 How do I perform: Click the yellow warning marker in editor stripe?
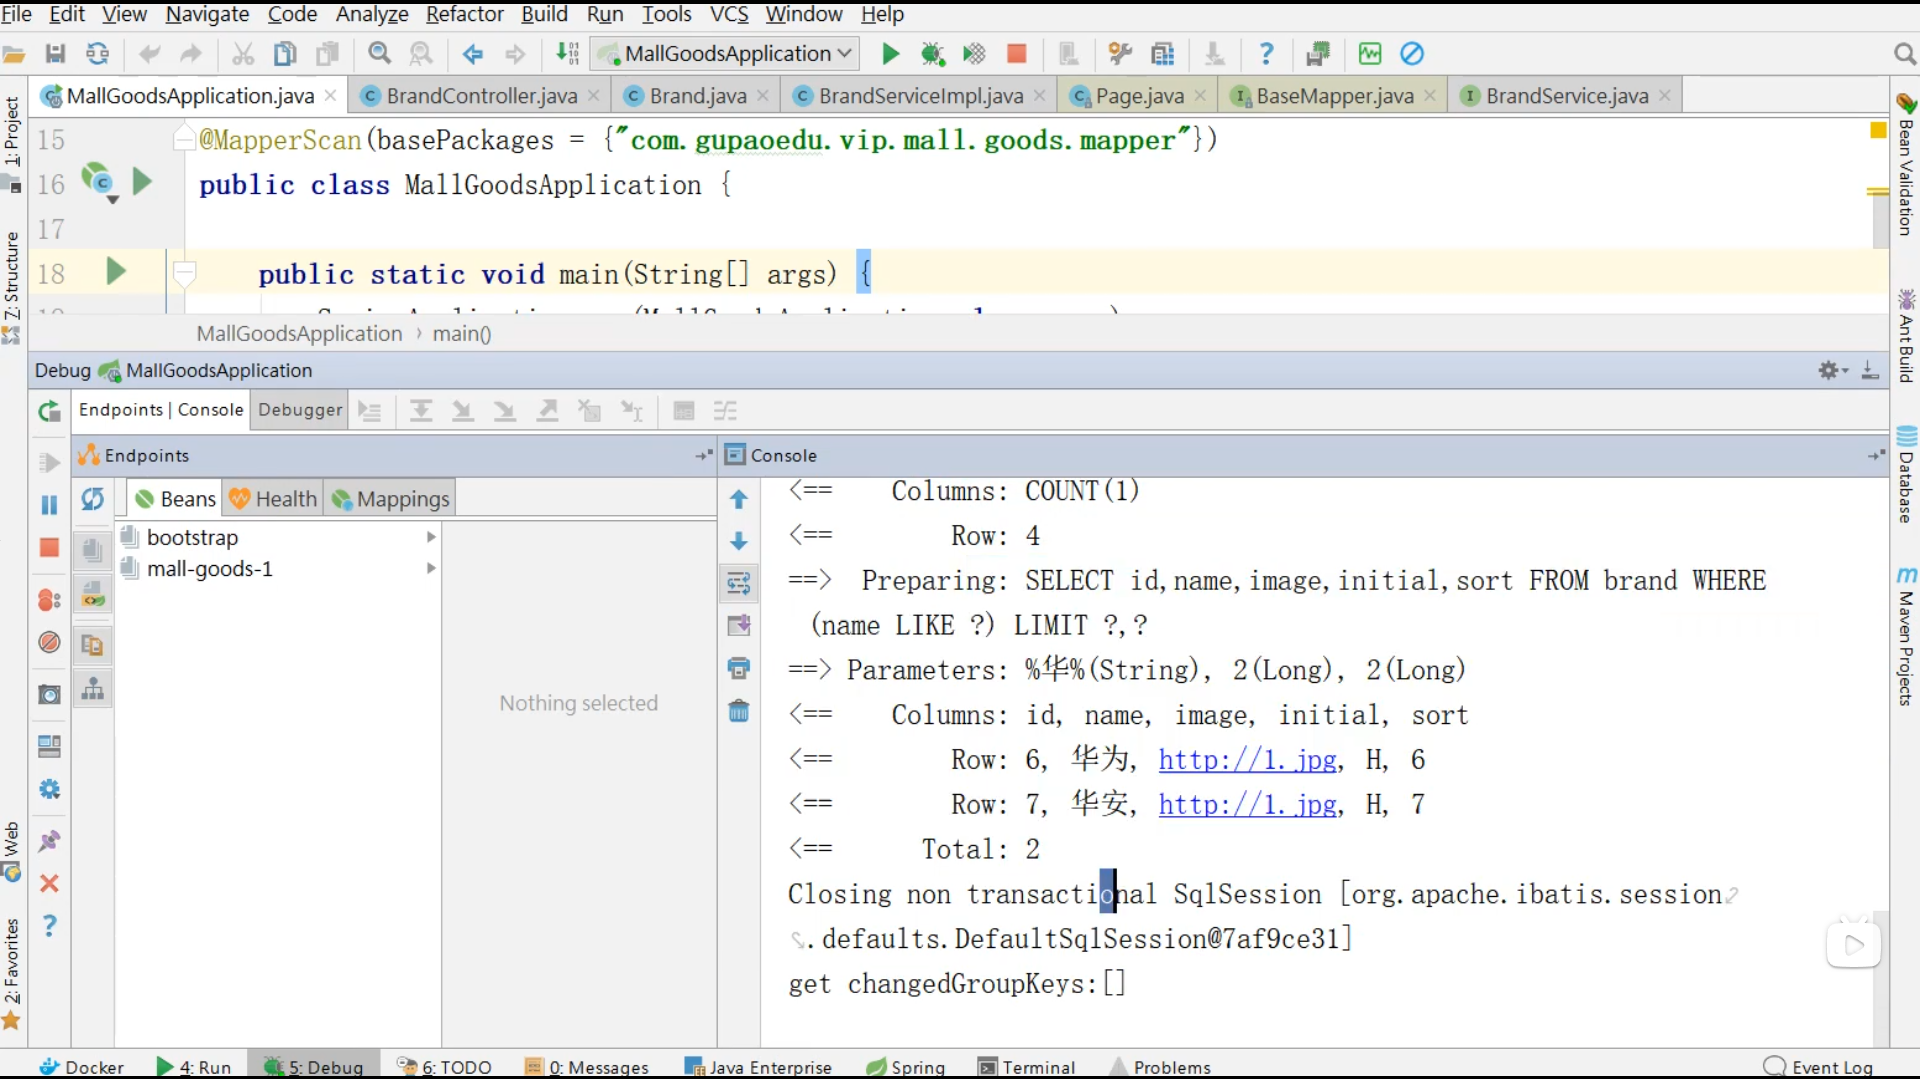1878,130
